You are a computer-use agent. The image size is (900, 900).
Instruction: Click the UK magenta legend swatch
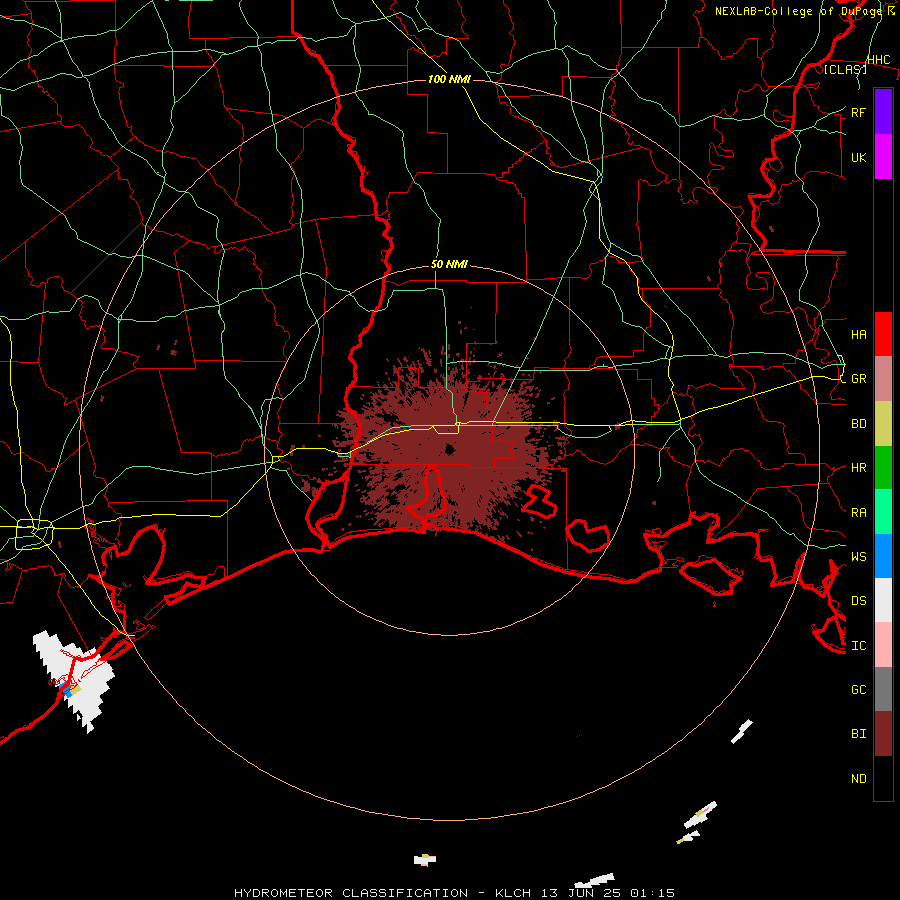[883, 157]
